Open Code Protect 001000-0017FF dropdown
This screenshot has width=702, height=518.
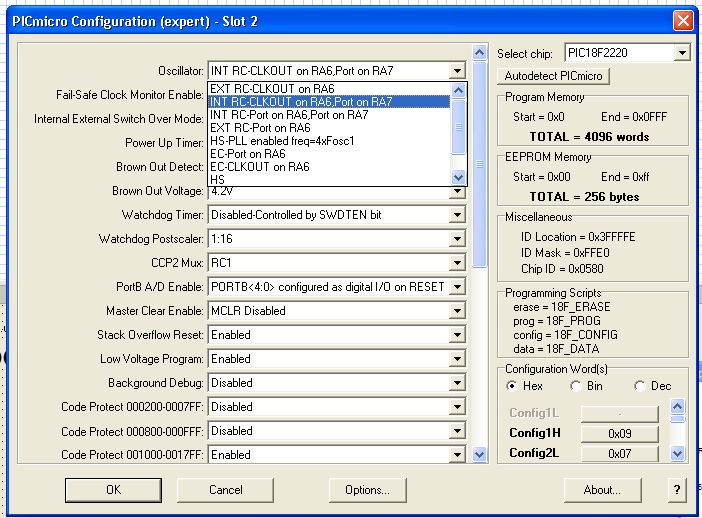click(457, 455)
